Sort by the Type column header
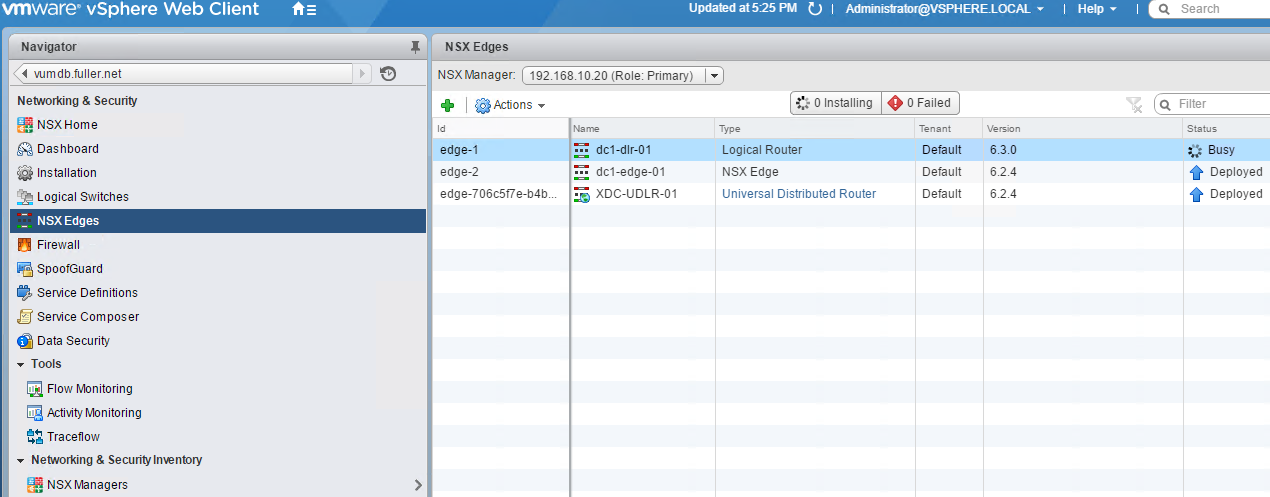Image resolution: width=1270 pixels, height=497 pixels. 815,129
